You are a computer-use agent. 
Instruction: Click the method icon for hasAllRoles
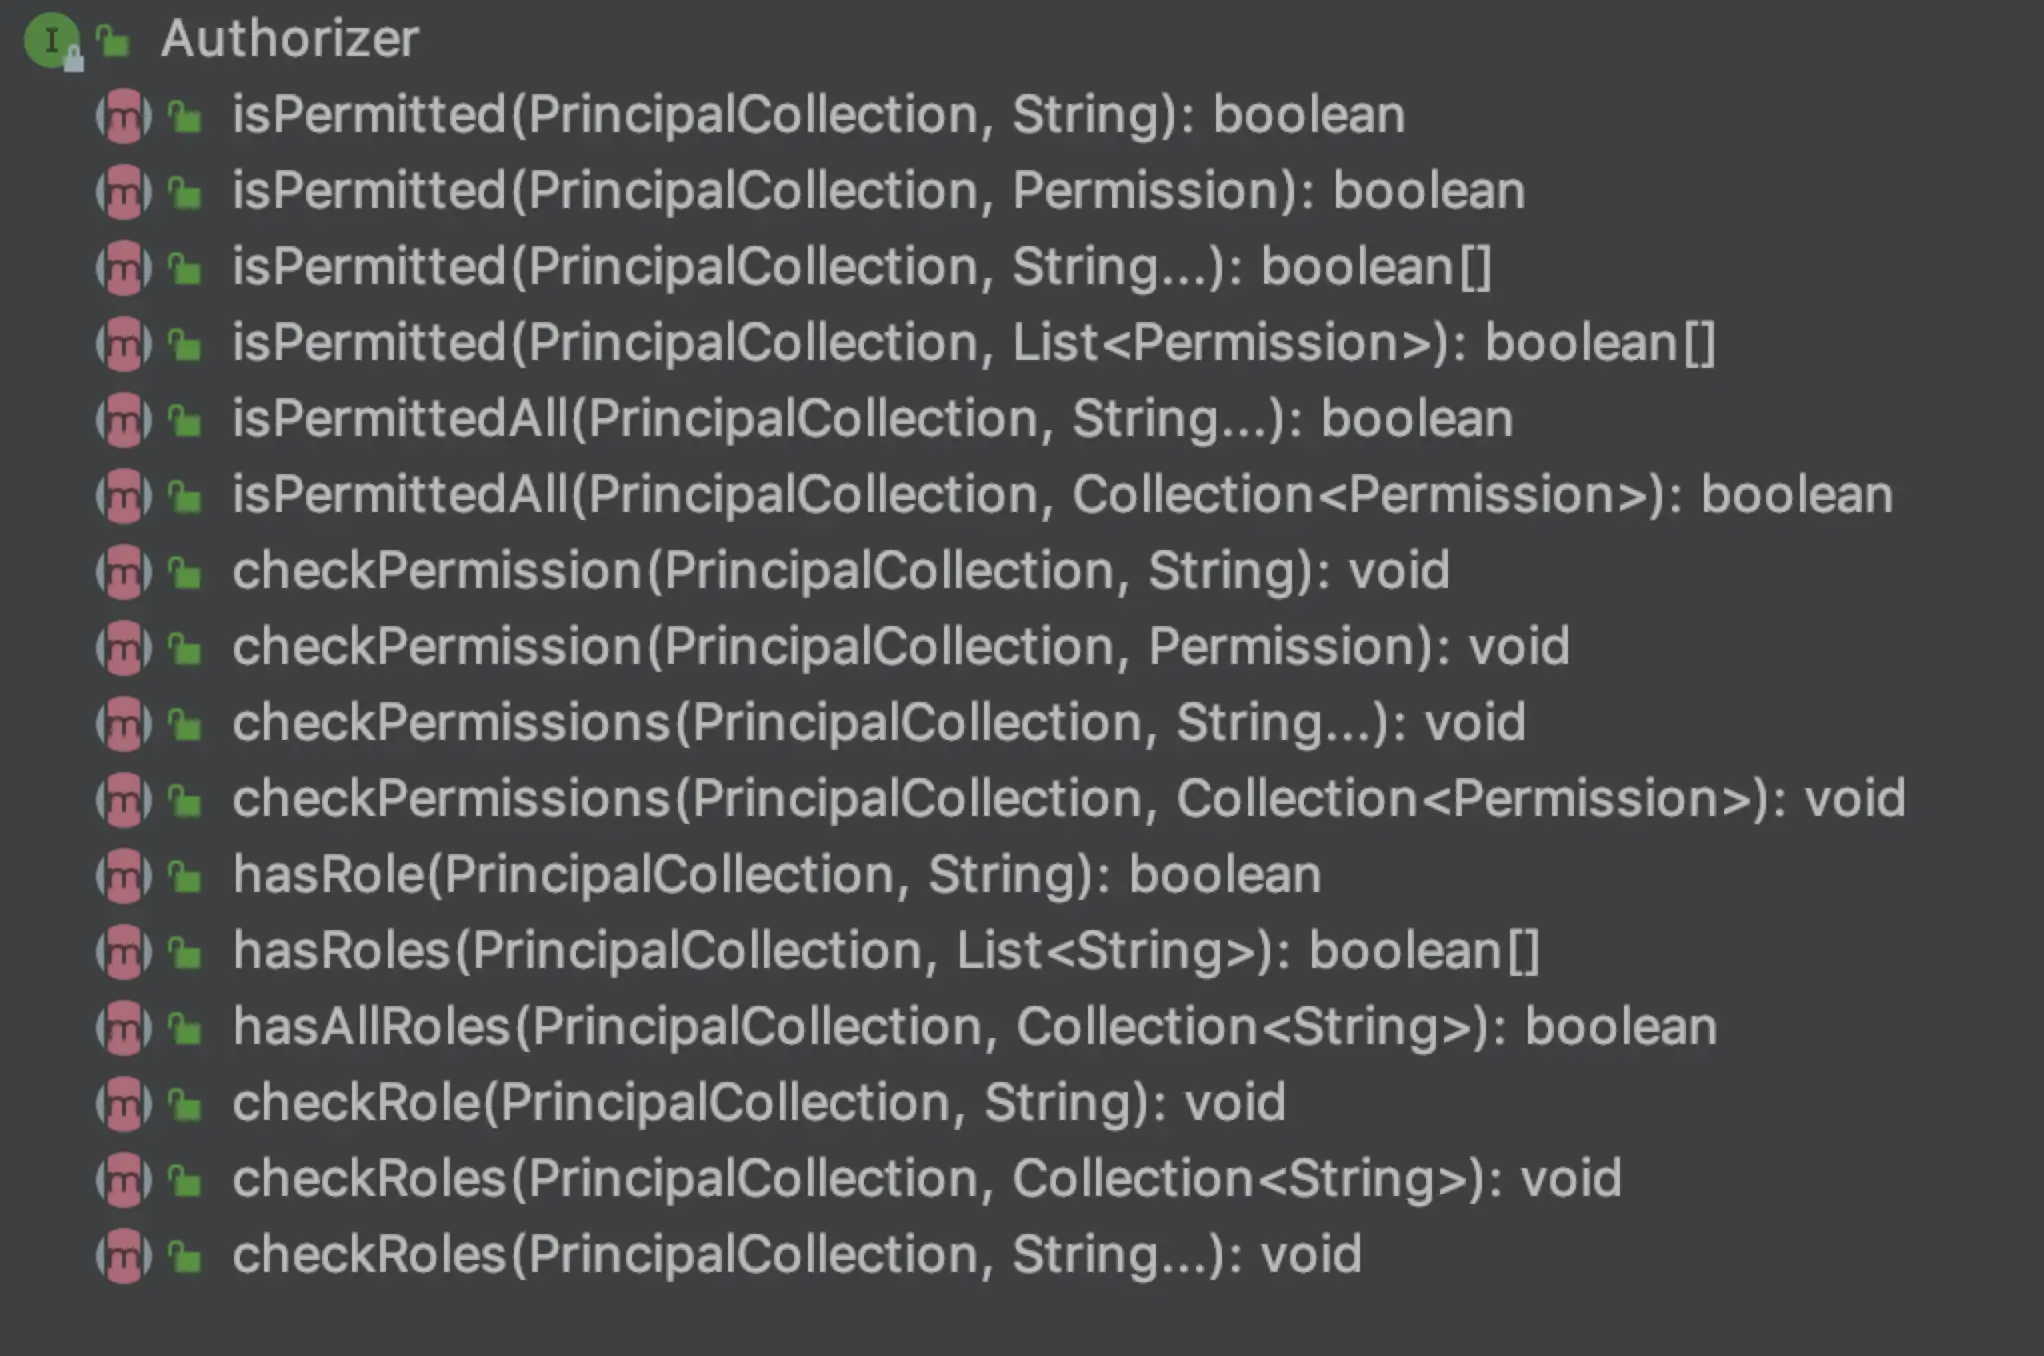124,1028
